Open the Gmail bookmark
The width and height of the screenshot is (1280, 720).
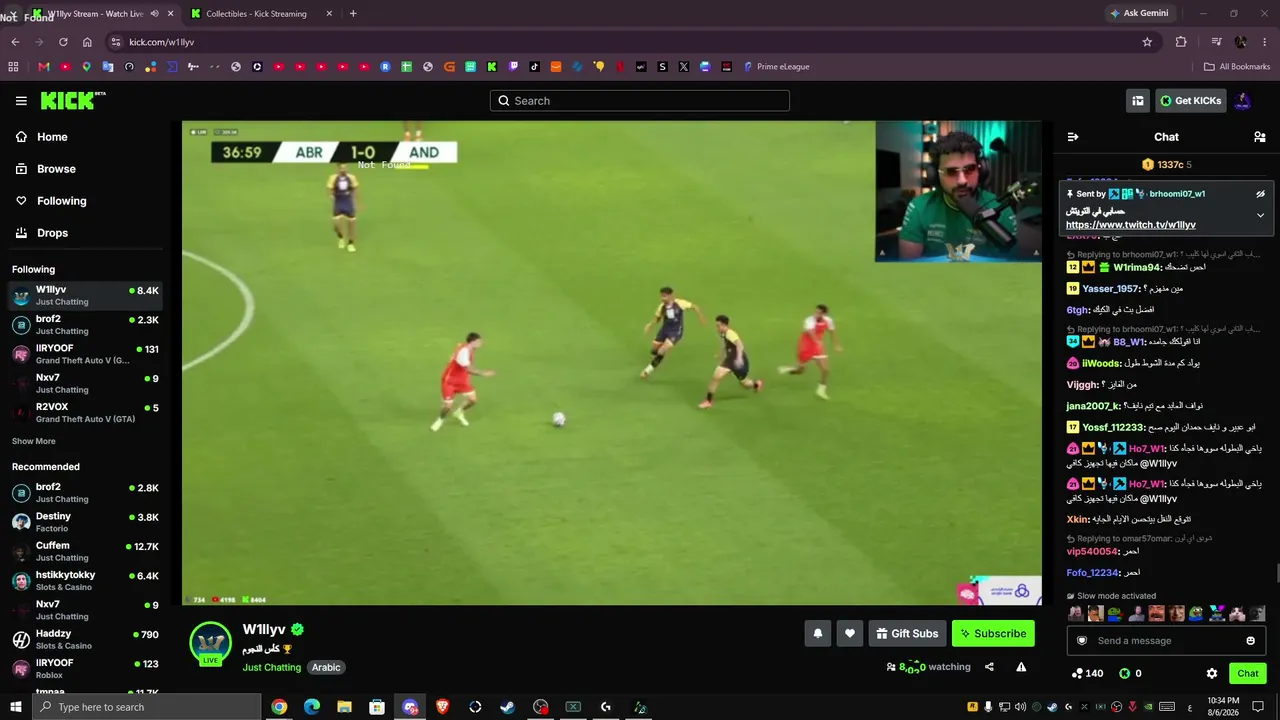pyautogui.click(x=43, y=67)
